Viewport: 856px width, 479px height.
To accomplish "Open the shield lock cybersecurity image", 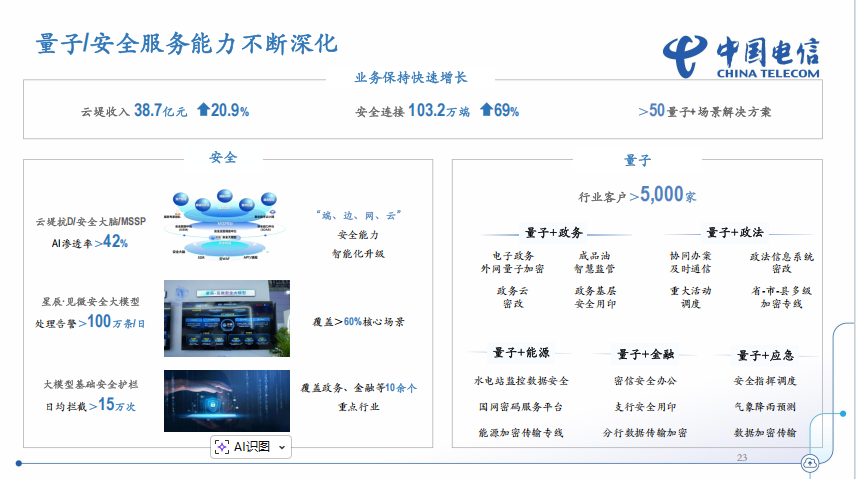I will (226, 400).
